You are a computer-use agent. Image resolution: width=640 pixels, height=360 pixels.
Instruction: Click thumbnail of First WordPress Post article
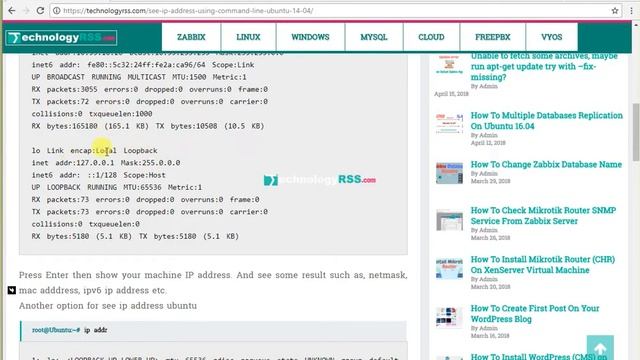(449, 317)
